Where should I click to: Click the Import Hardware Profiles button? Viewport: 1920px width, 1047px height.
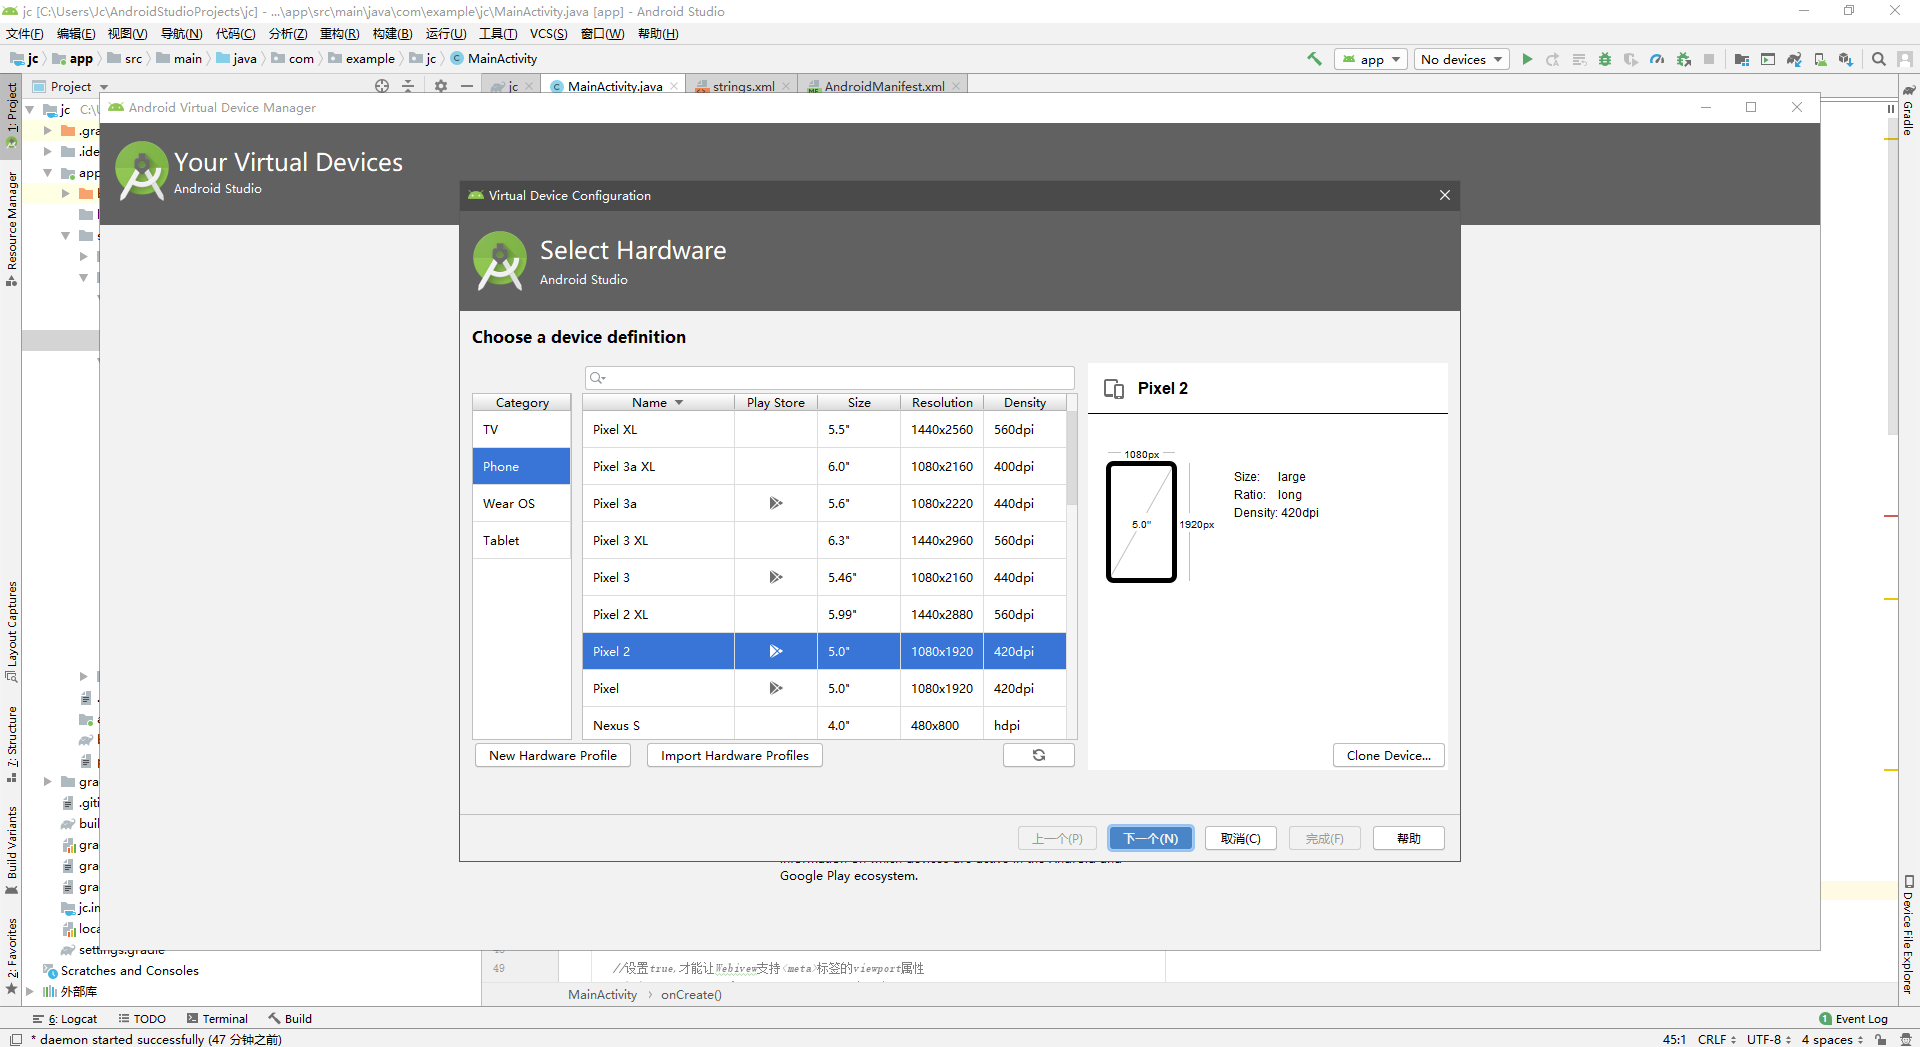[735, 755]
